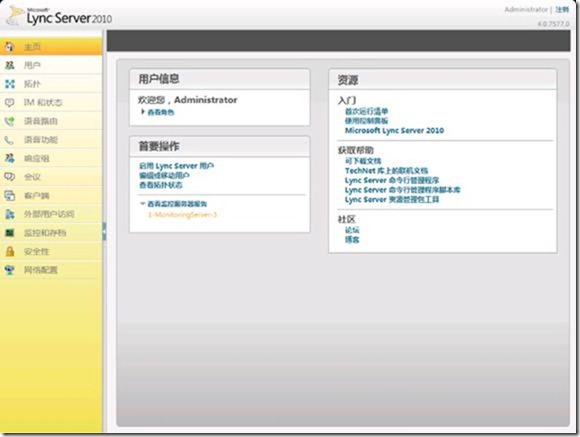Open the 客户端 navigation item
The height and width of the screenshot is (437, 580).
click(x=51, y=195)
